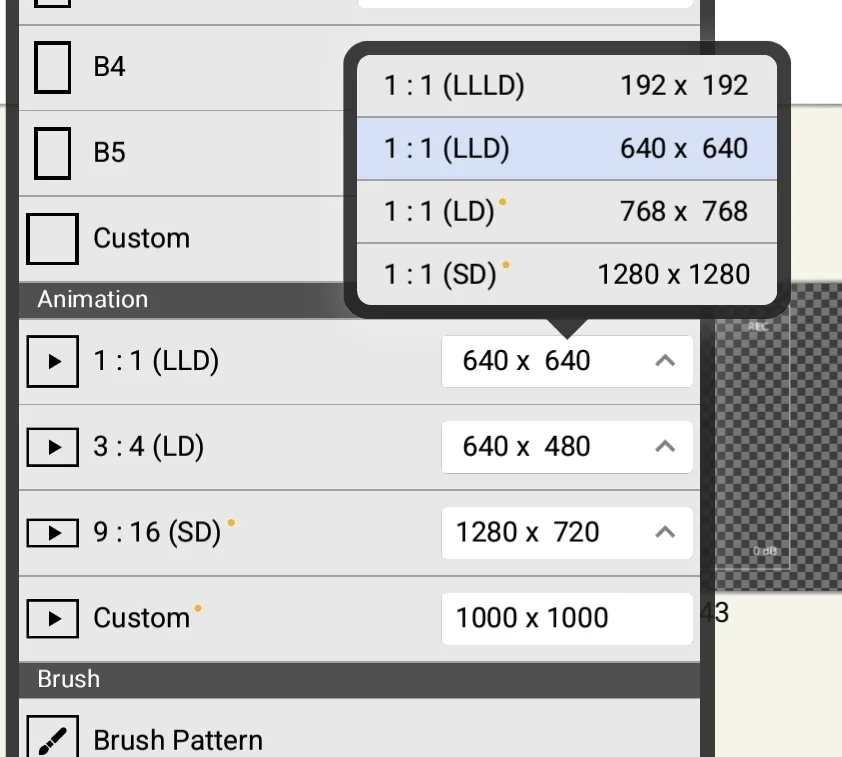Select 1:1 (LLLD) 192 x 192 option
The height and width of the screenshot is (757, 842).
click(x=566, y=86)
